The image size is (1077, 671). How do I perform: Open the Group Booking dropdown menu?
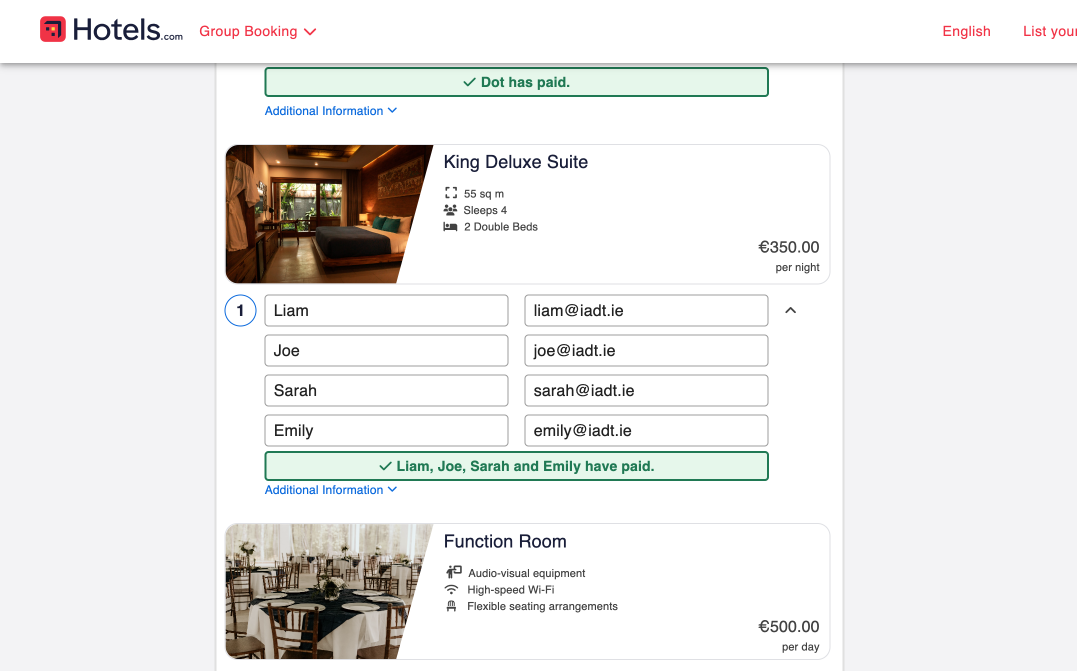click(257, 31)
